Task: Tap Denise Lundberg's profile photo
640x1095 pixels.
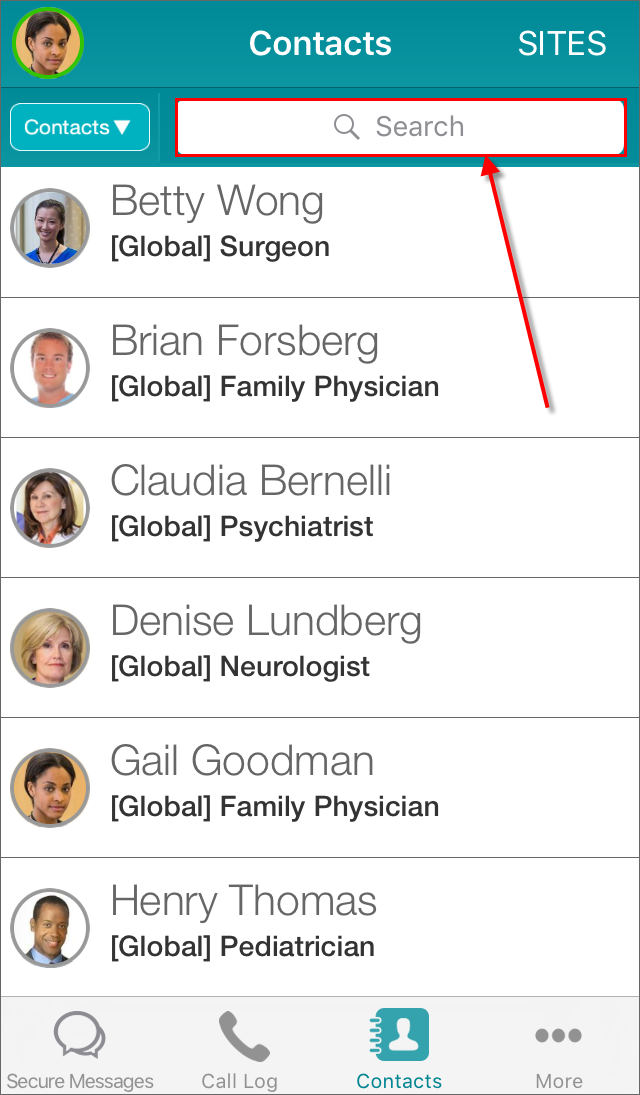Action: coord(50,648)
